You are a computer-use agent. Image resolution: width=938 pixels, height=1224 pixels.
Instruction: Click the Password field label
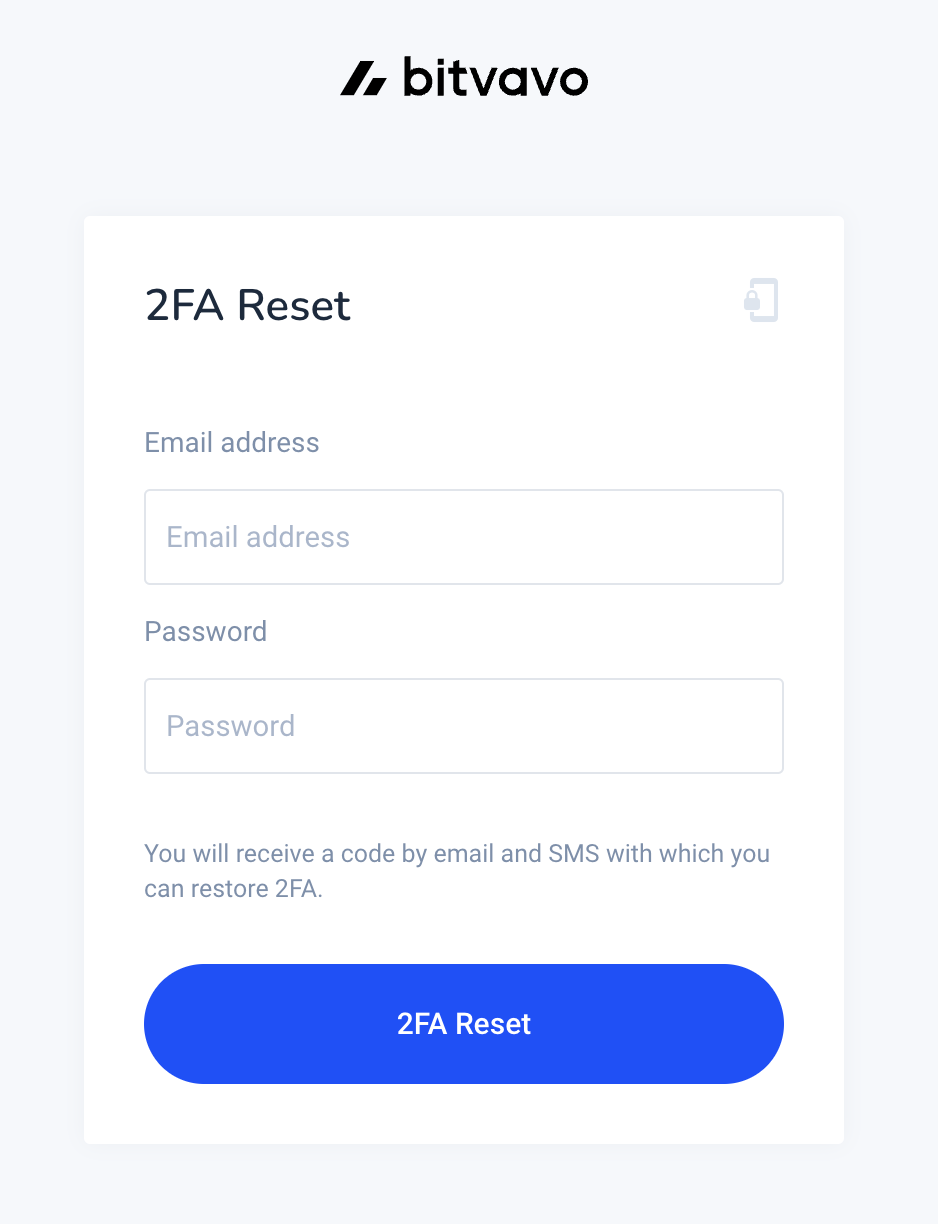[206, 632]
